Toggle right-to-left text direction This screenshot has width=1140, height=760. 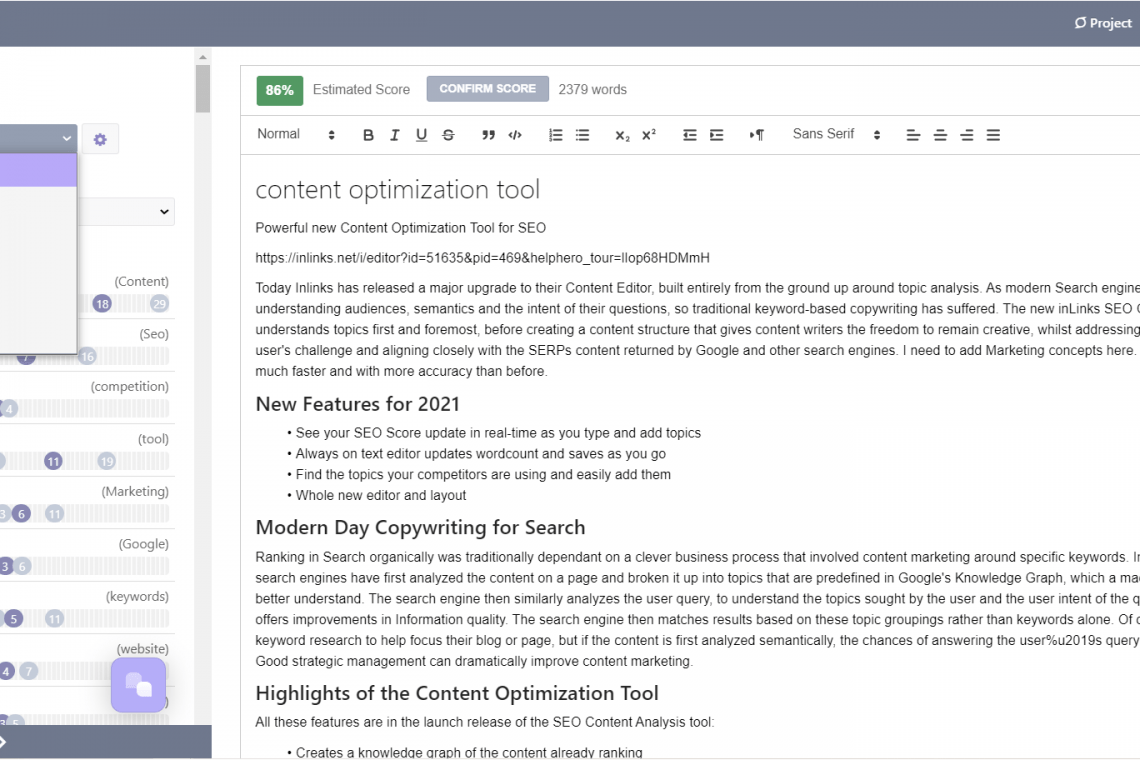pyautogui.click(x=756, y=135)
